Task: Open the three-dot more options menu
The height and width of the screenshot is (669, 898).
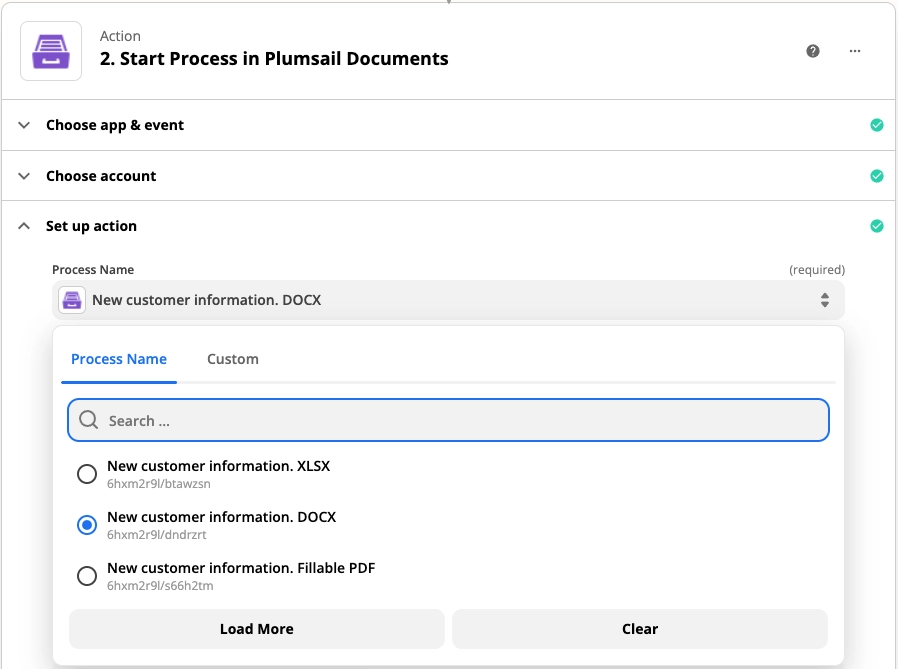Action: [x=855, y=51]
